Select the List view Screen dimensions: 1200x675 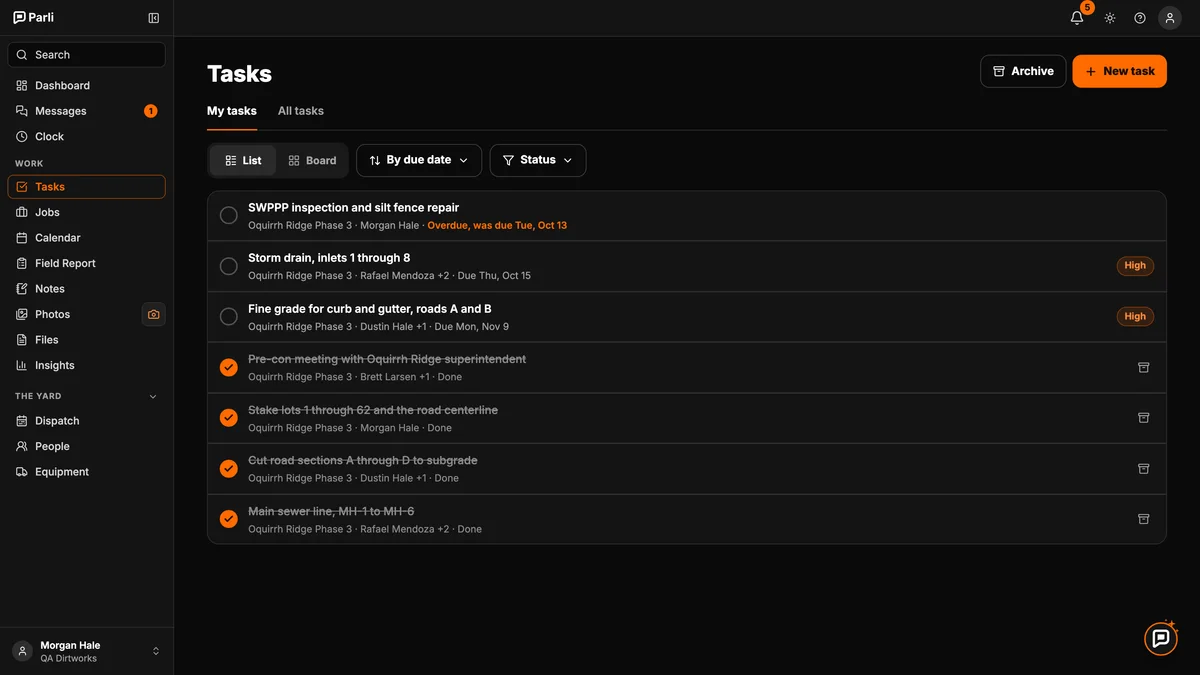243,160
